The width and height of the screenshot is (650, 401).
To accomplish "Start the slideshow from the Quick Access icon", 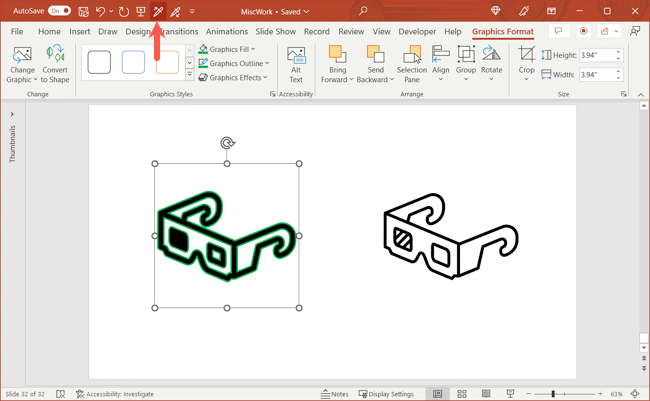I will [141, 11].
